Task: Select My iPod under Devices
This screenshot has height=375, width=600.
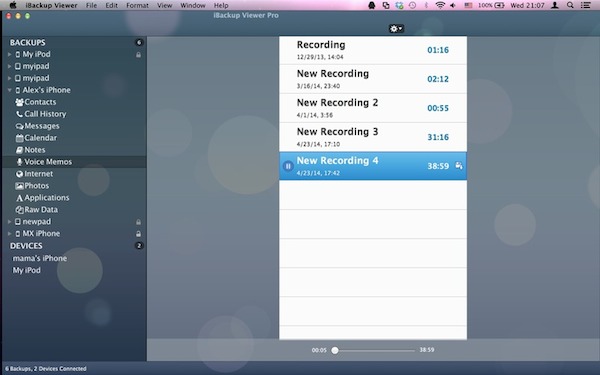Action: point(26,270)
